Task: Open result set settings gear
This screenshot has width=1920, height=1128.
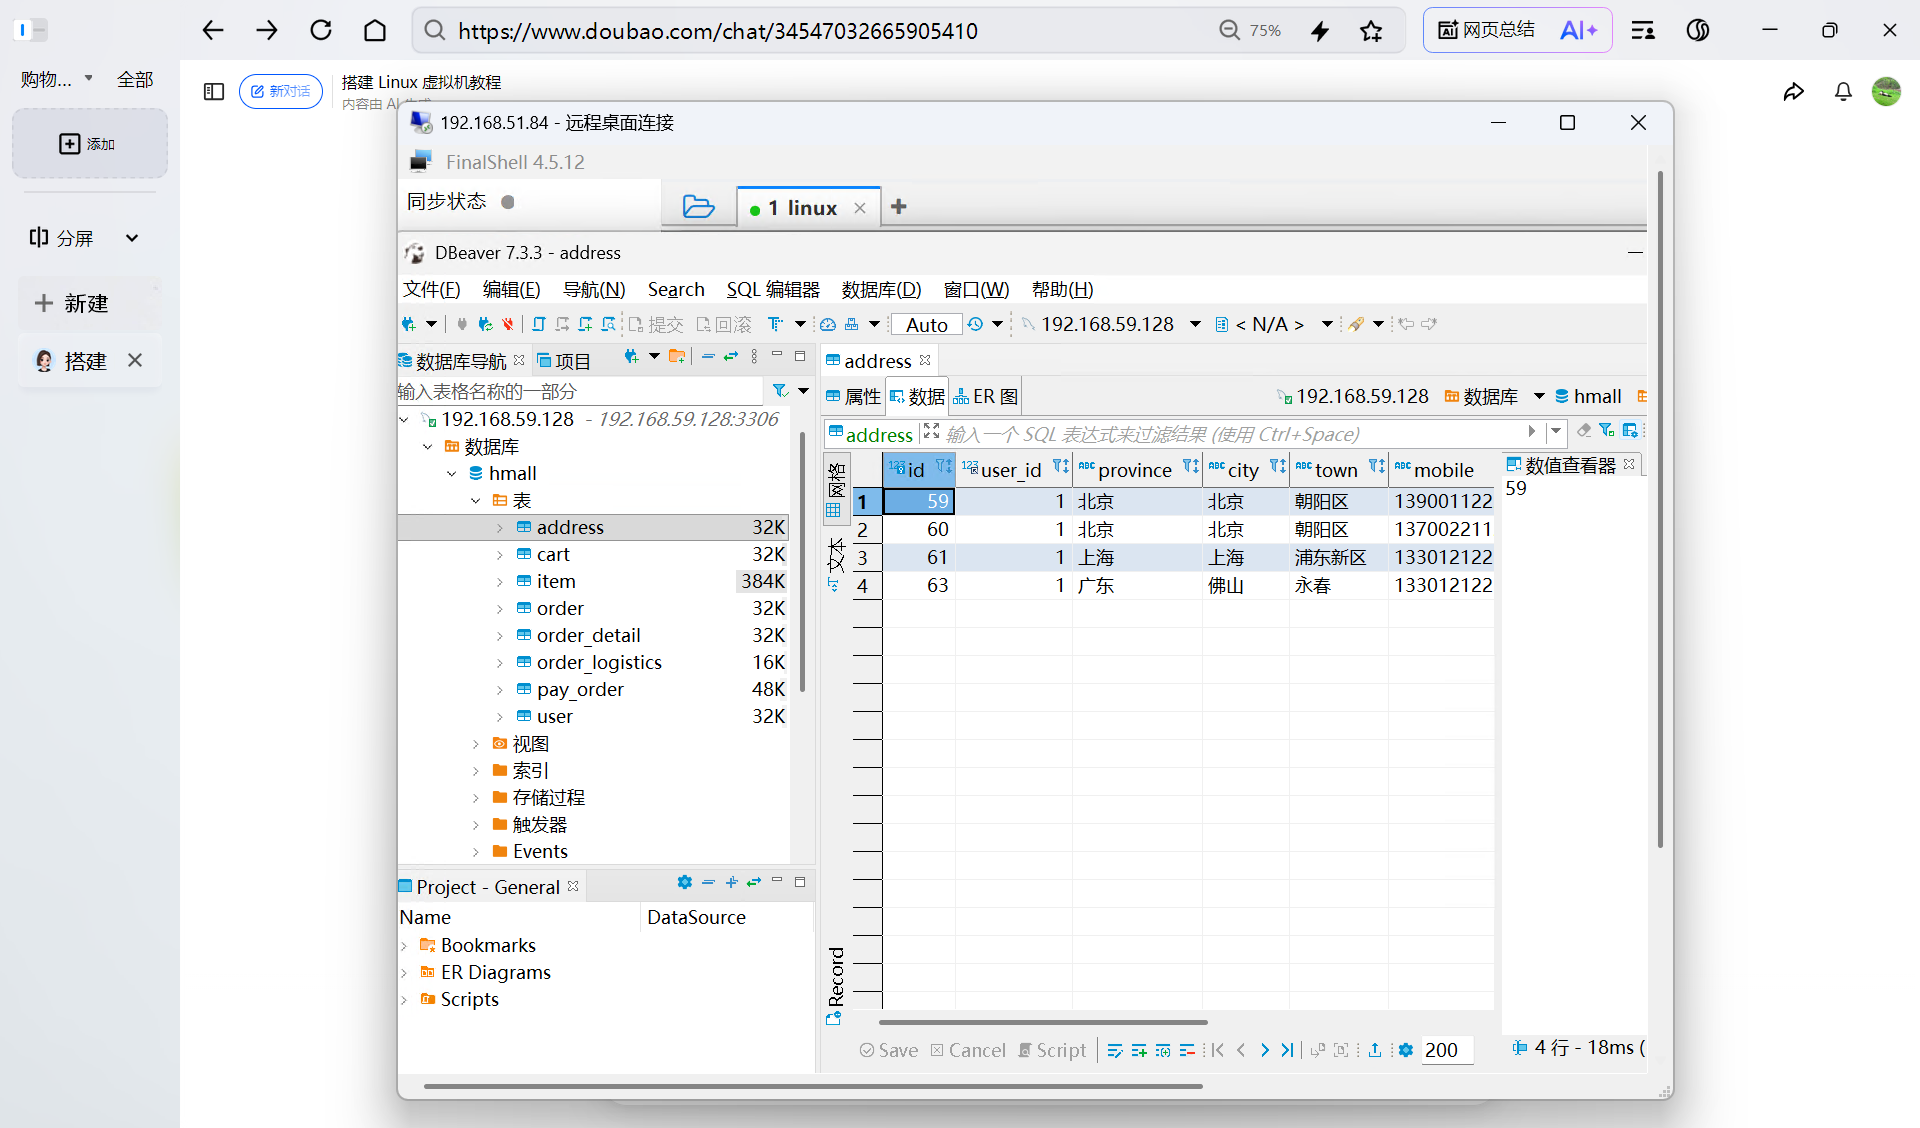Action: [1406, 1050]
